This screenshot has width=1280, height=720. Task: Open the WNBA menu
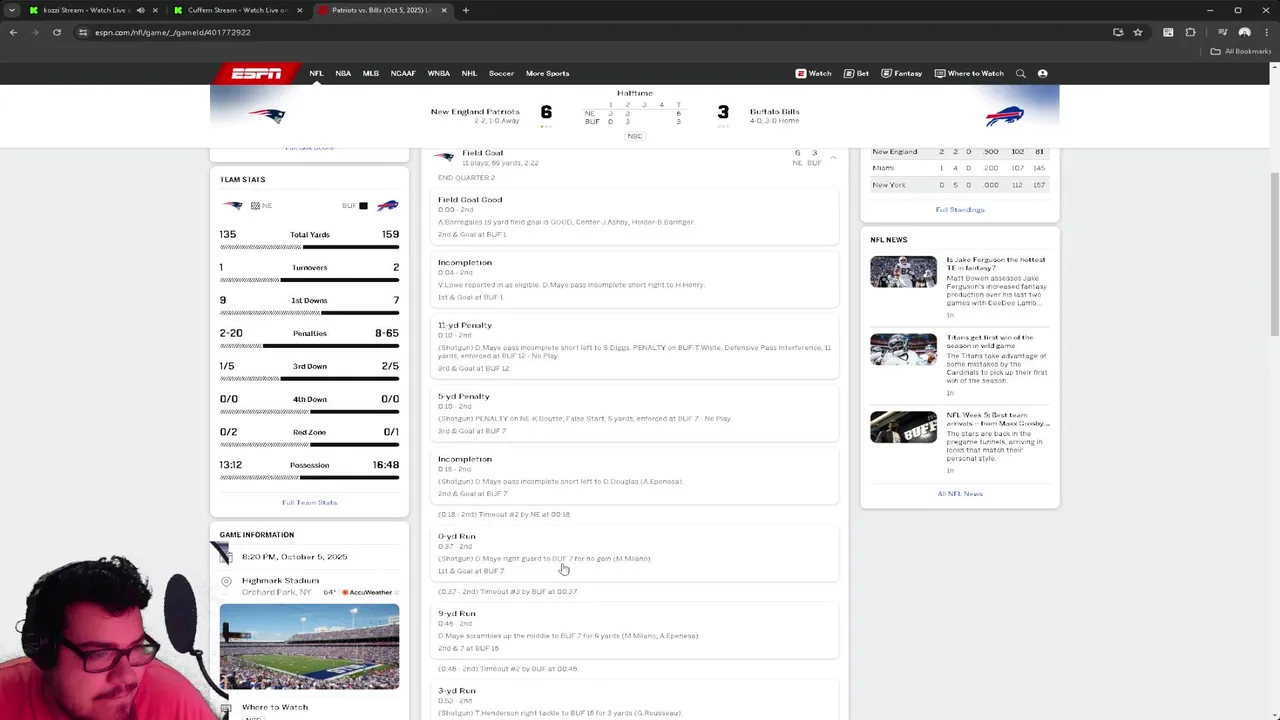click(439, 73)
